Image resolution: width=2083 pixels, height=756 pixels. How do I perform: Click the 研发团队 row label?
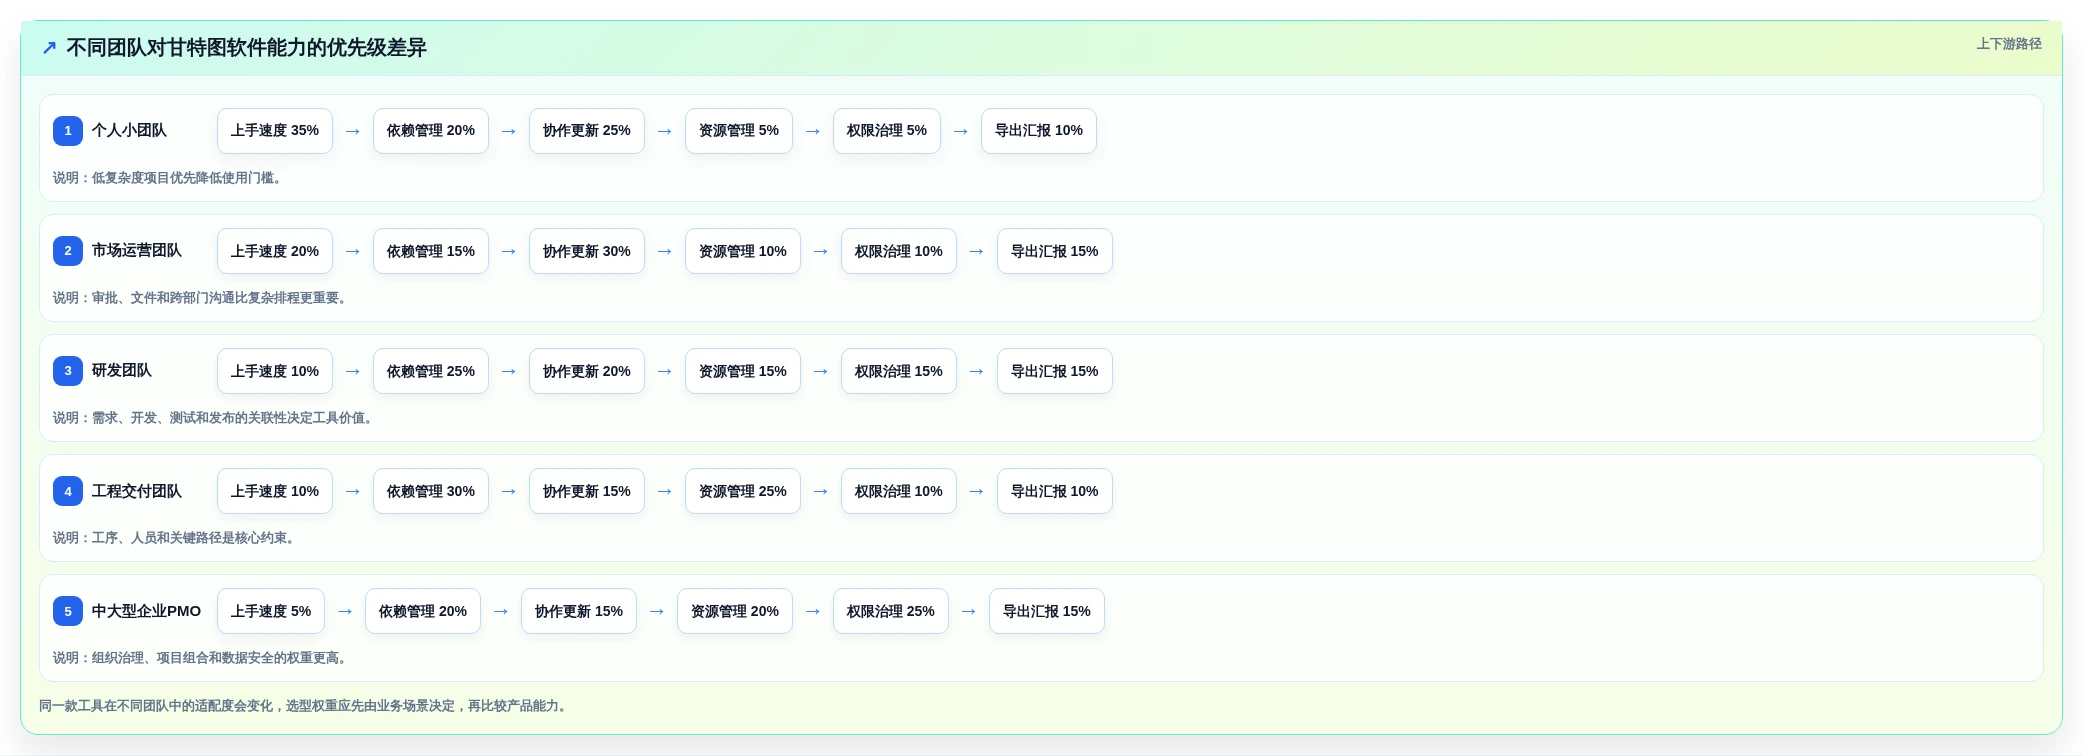122,371
